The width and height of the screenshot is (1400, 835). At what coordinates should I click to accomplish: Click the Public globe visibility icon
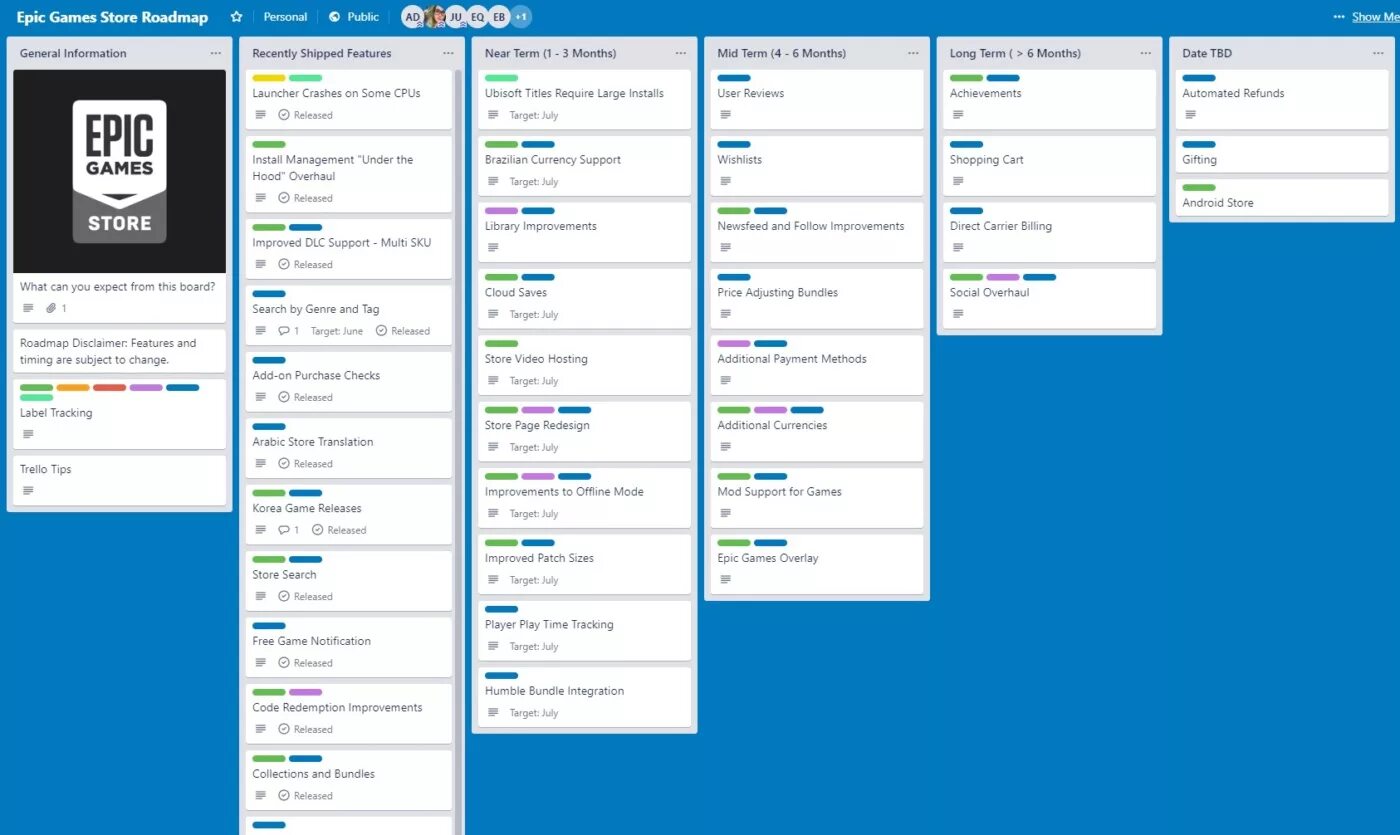(334, 17)
